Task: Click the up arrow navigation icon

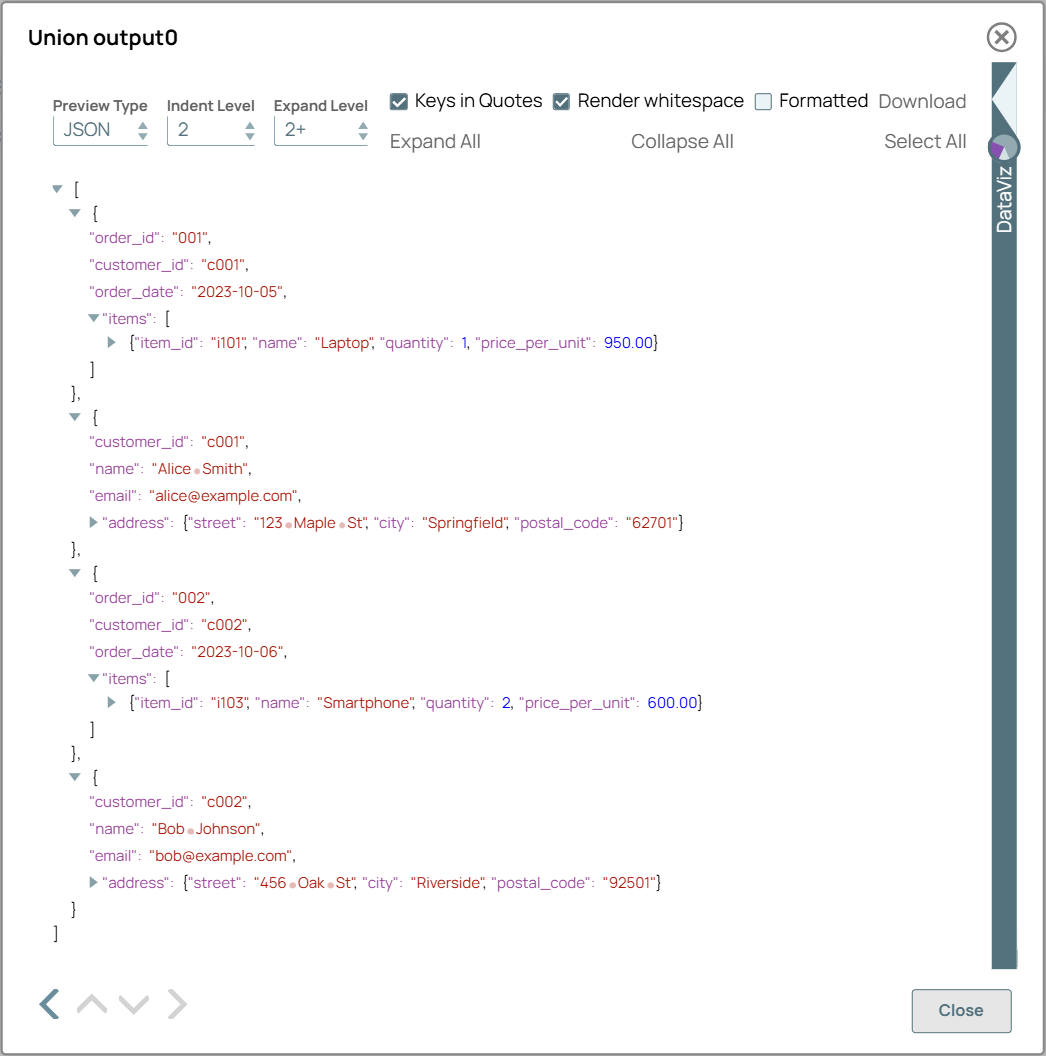Action: point(91,1004)
